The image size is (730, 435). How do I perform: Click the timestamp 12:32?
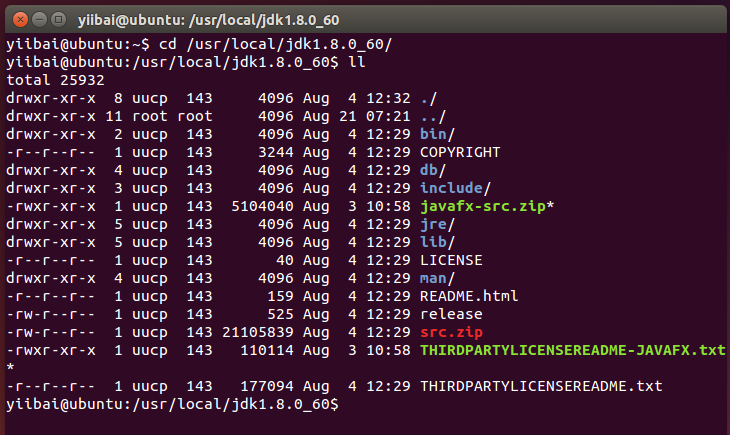click(x=388, y=98)
